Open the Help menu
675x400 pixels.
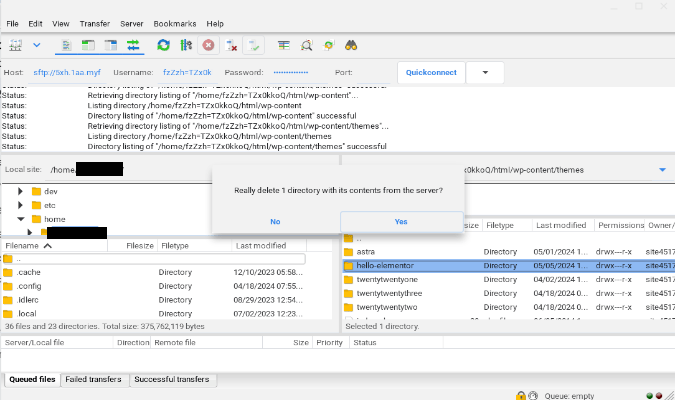[215, 24]
